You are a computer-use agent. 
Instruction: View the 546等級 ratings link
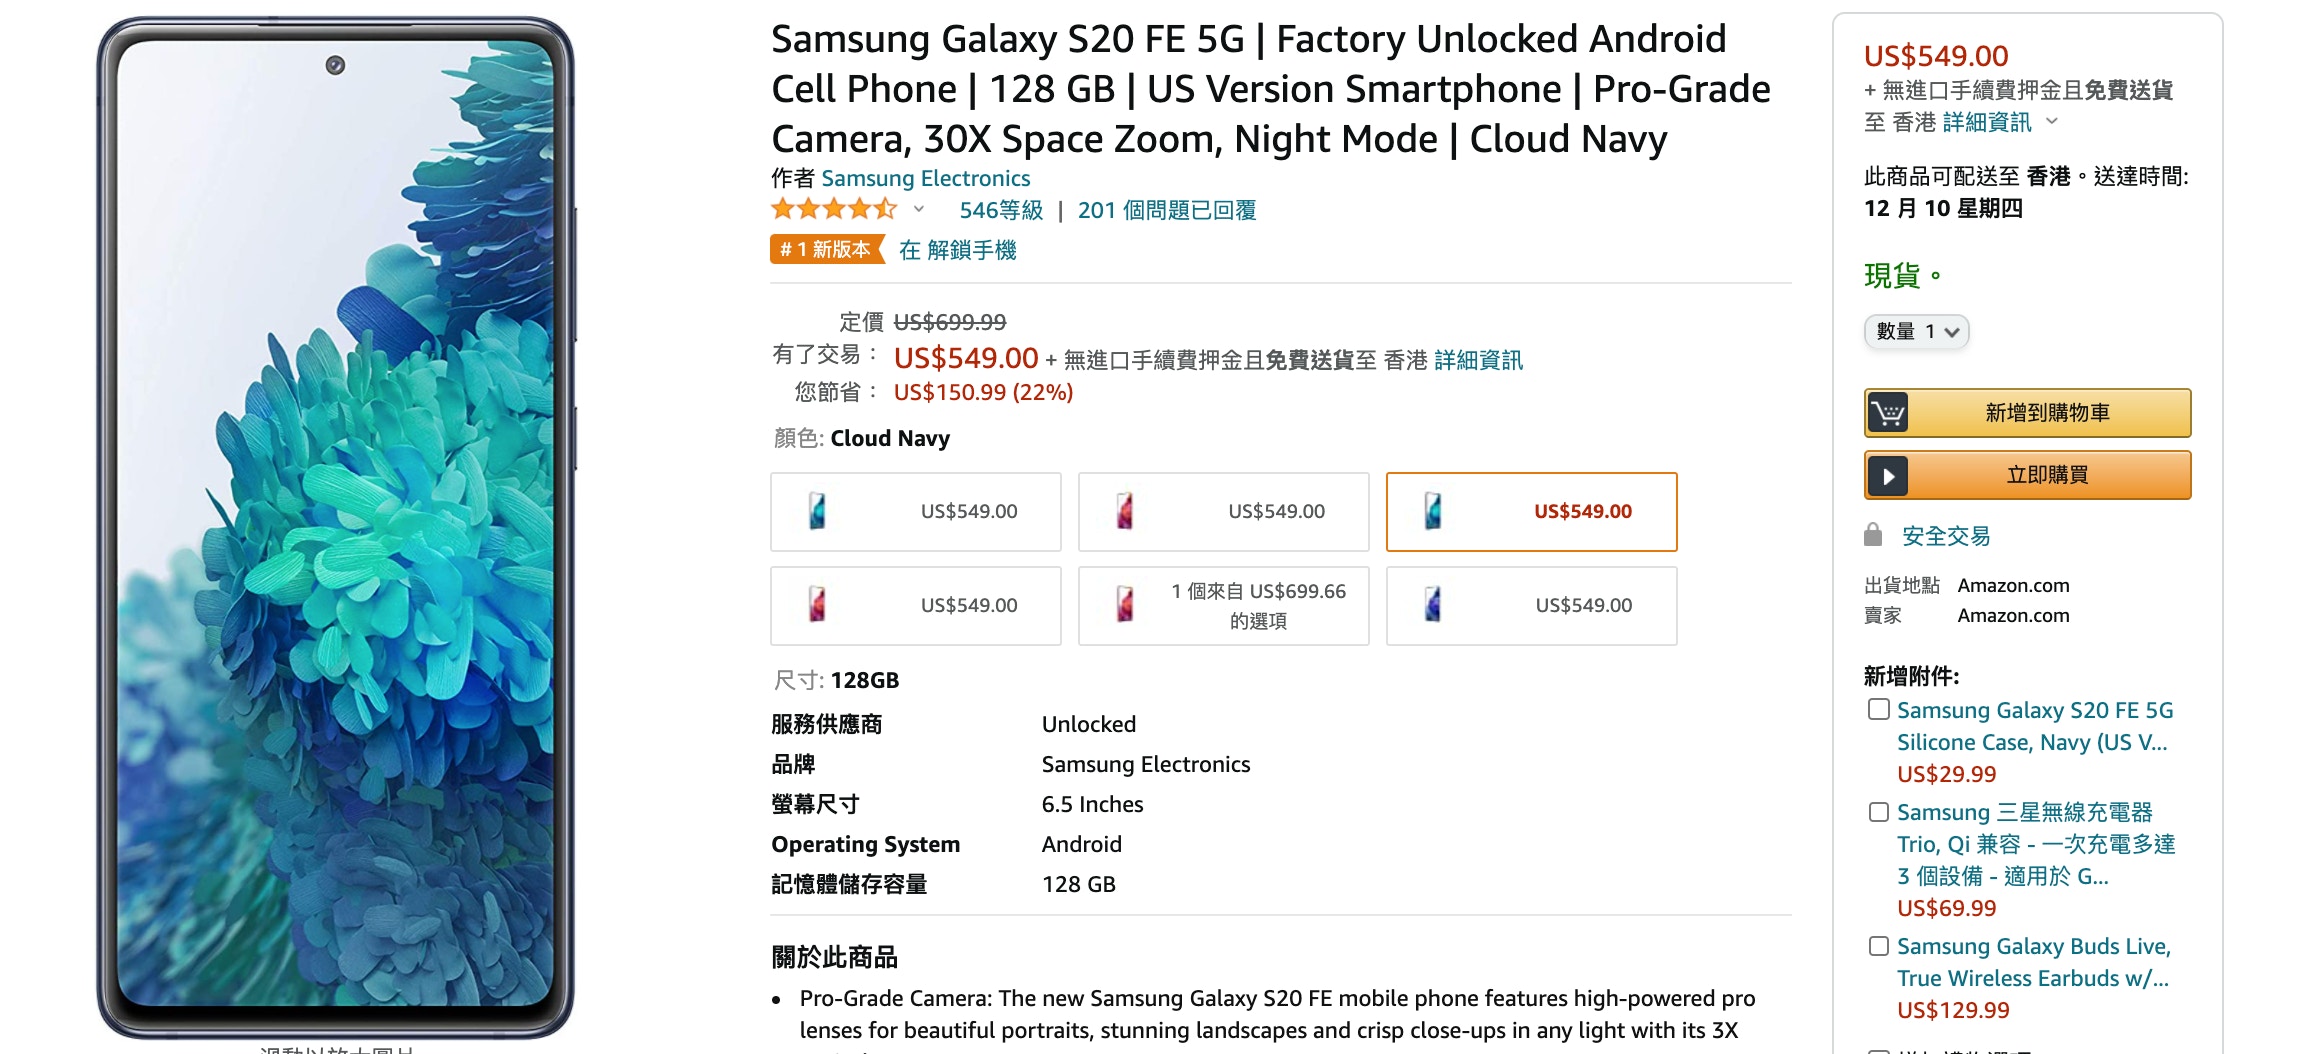coord(1000,211)
